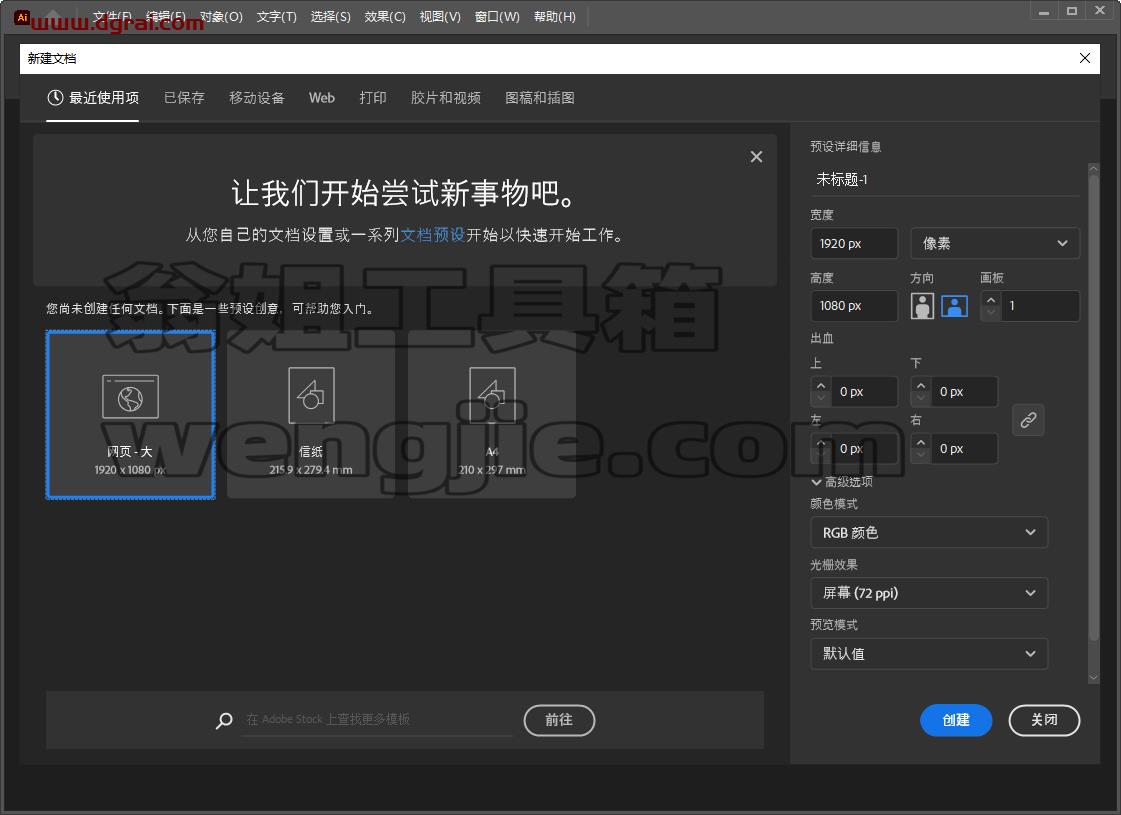Open the RGB 颜色 color mode dropdown
1121x815 pixels.
coord(929,533)
